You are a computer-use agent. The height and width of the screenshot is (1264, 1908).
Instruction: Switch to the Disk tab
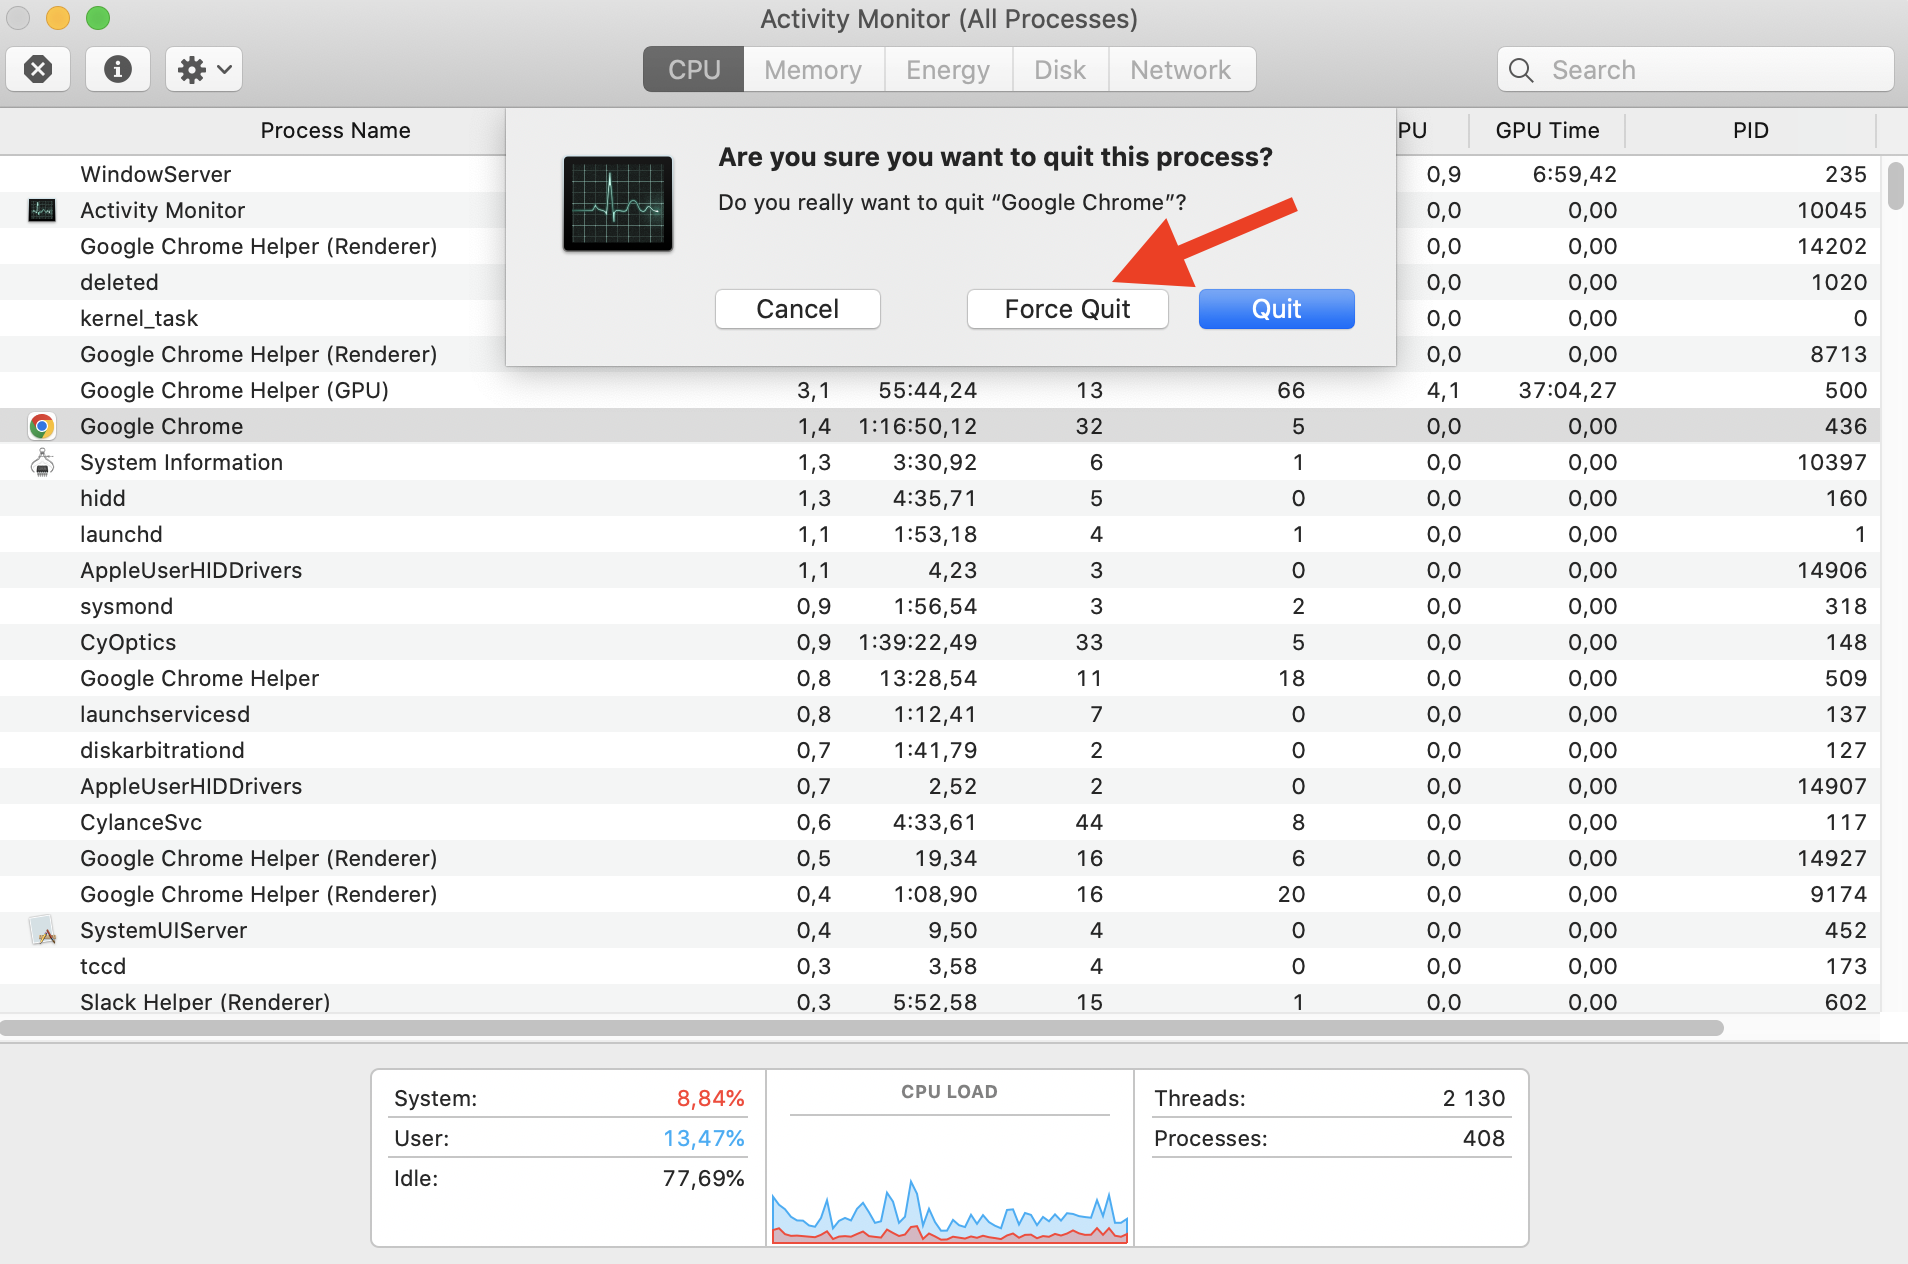(1059, 69)
